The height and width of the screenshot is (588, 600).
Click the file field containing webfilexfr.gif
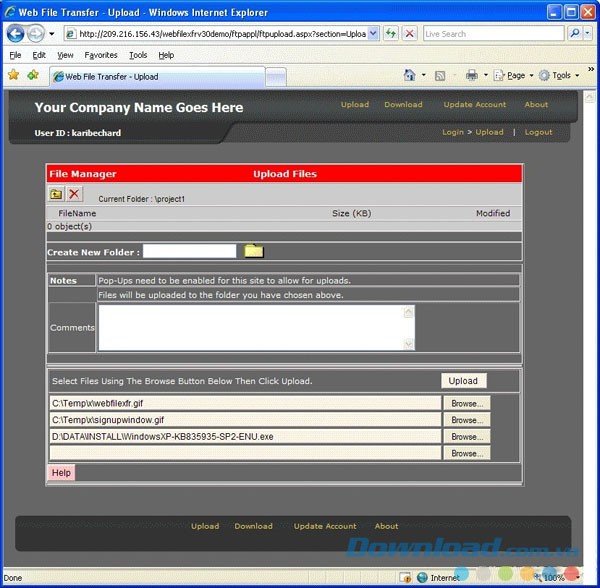point(245,403)
